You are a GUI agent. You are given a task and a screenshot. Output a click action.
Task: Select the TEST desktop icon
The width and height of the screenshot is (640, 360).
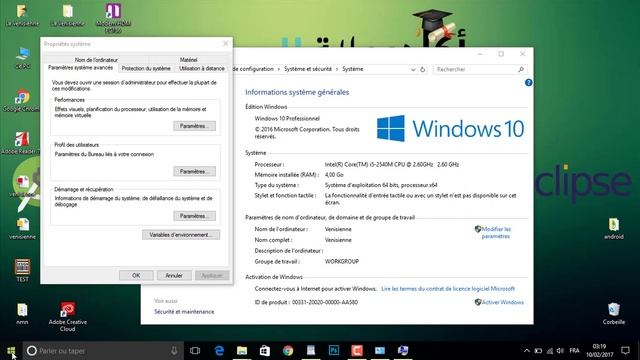(22, 270)
